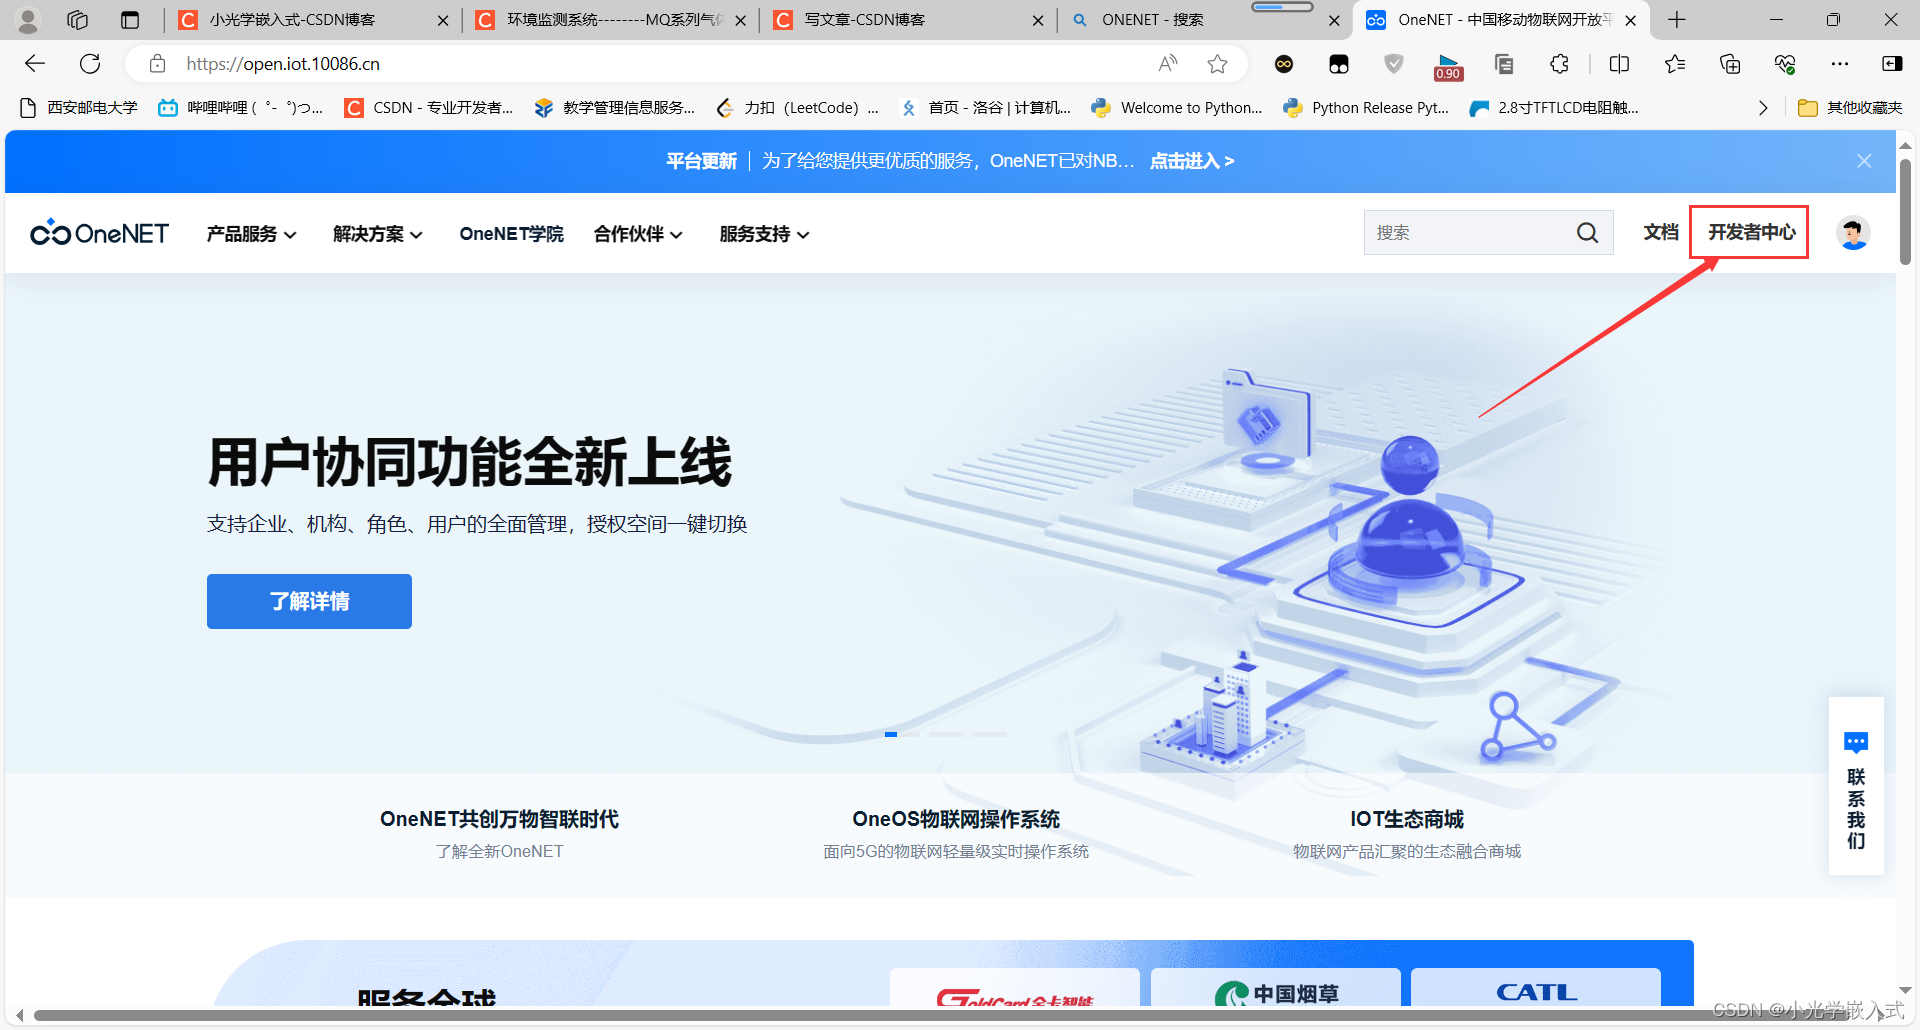1920x1030 pixels.
Task: View site information lock icon
Action: tap(157, 64)
